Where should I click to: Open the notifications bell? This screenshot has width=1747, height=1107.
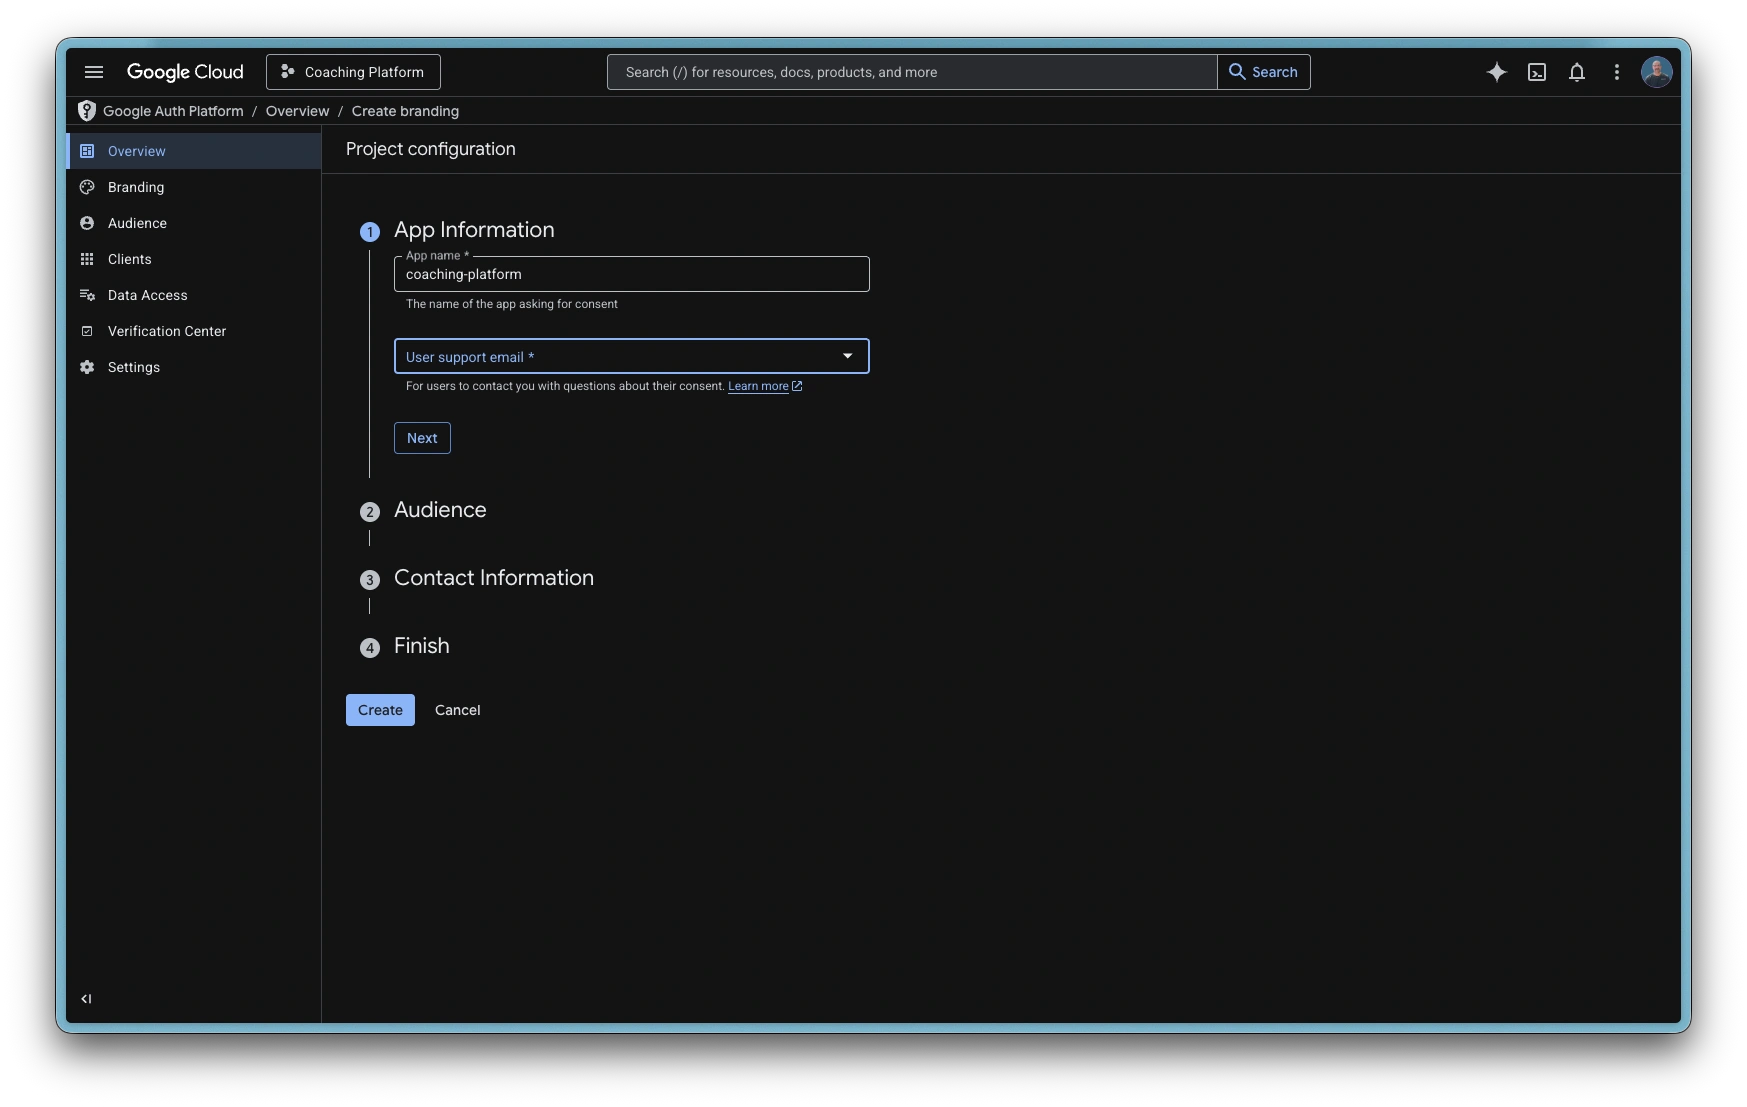1577,72
